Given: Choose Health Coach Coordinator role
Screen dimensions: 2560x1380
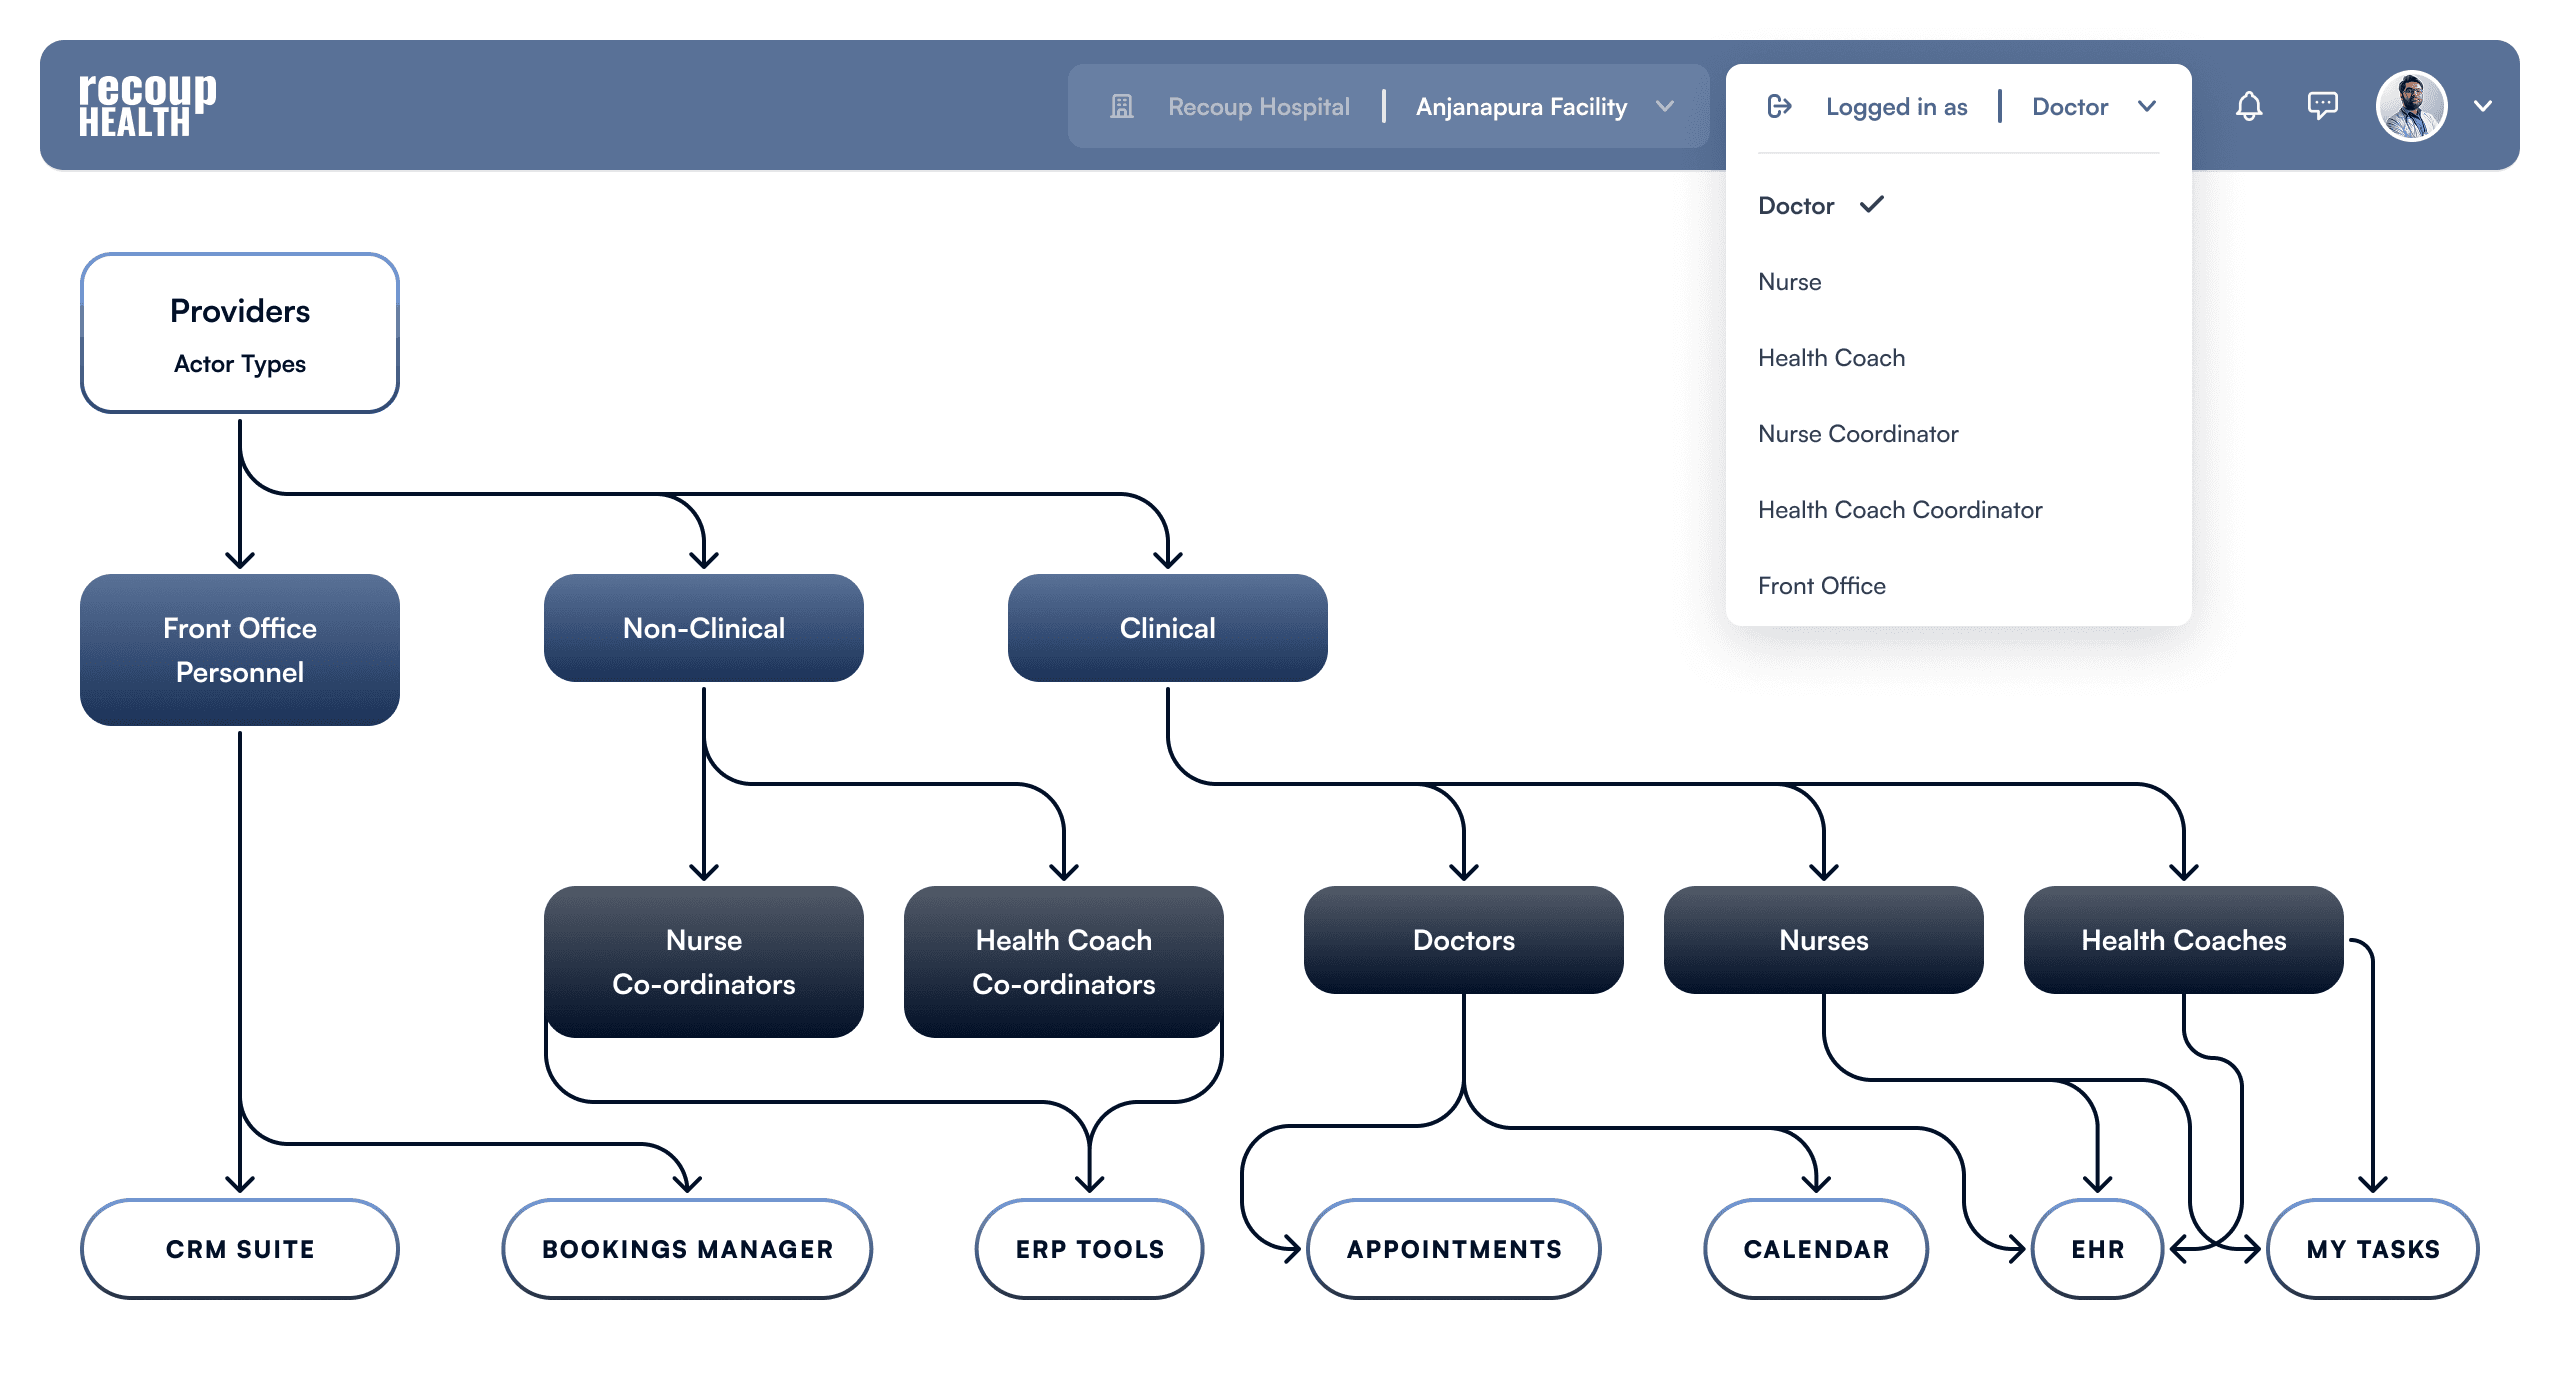Looking at the screenshot, I should pos(1899,510).
